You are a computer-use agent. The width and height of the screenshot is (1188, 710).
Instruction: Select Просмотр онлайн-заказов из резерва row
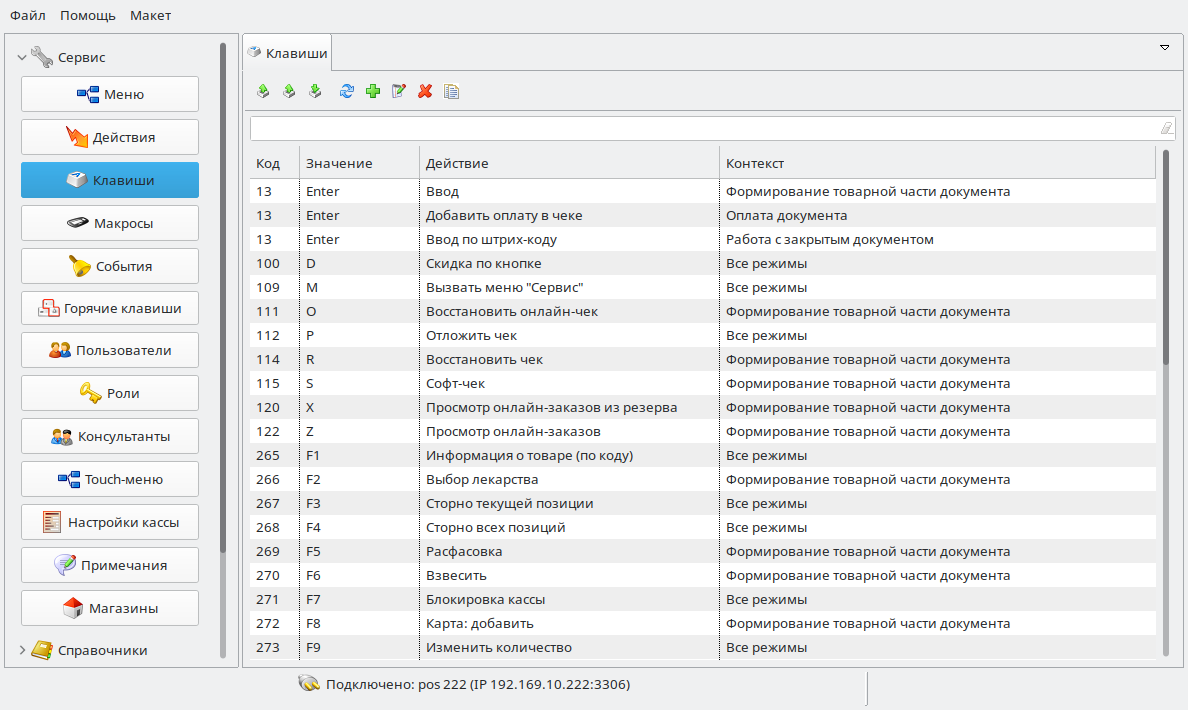pos(703,408)
